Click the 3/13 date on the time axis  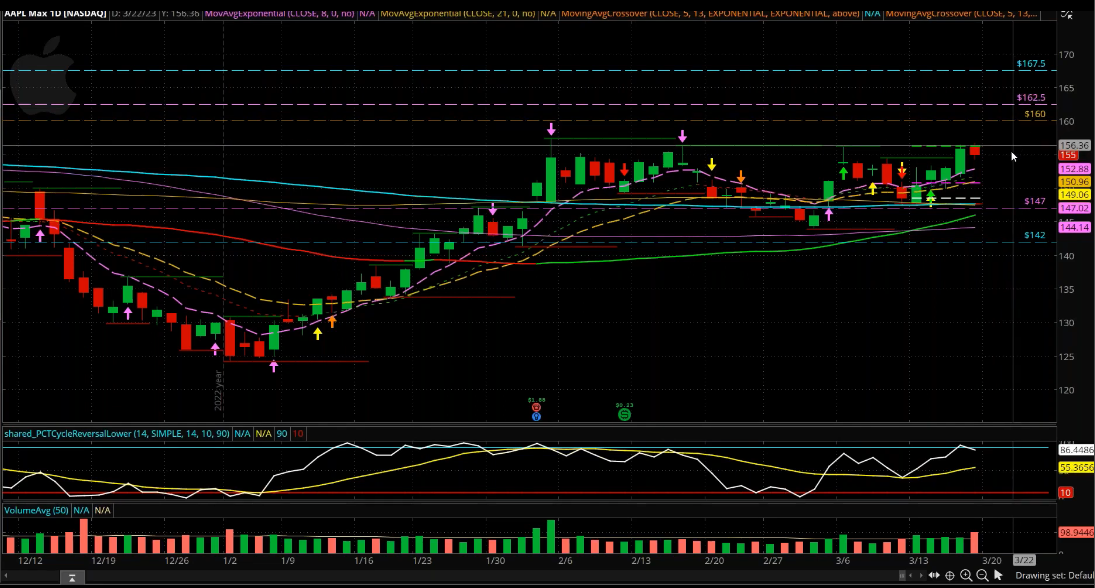918,561
